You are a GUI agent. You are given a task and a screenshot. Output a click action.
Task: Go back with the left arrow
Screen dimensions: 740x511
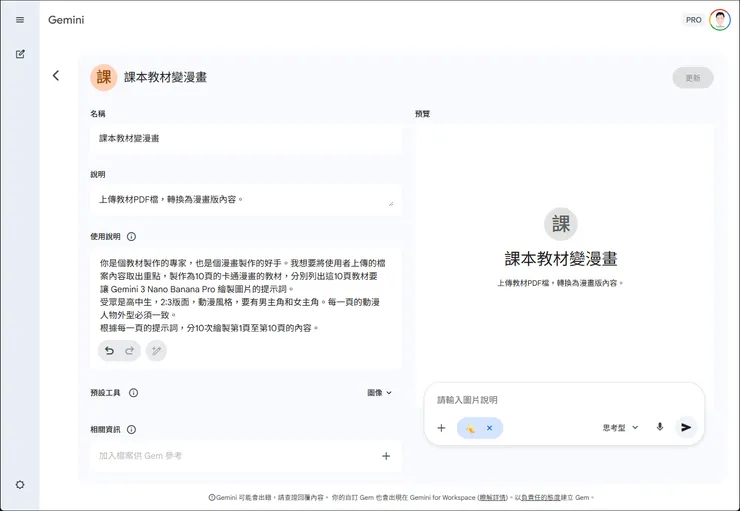pos(56,75)
